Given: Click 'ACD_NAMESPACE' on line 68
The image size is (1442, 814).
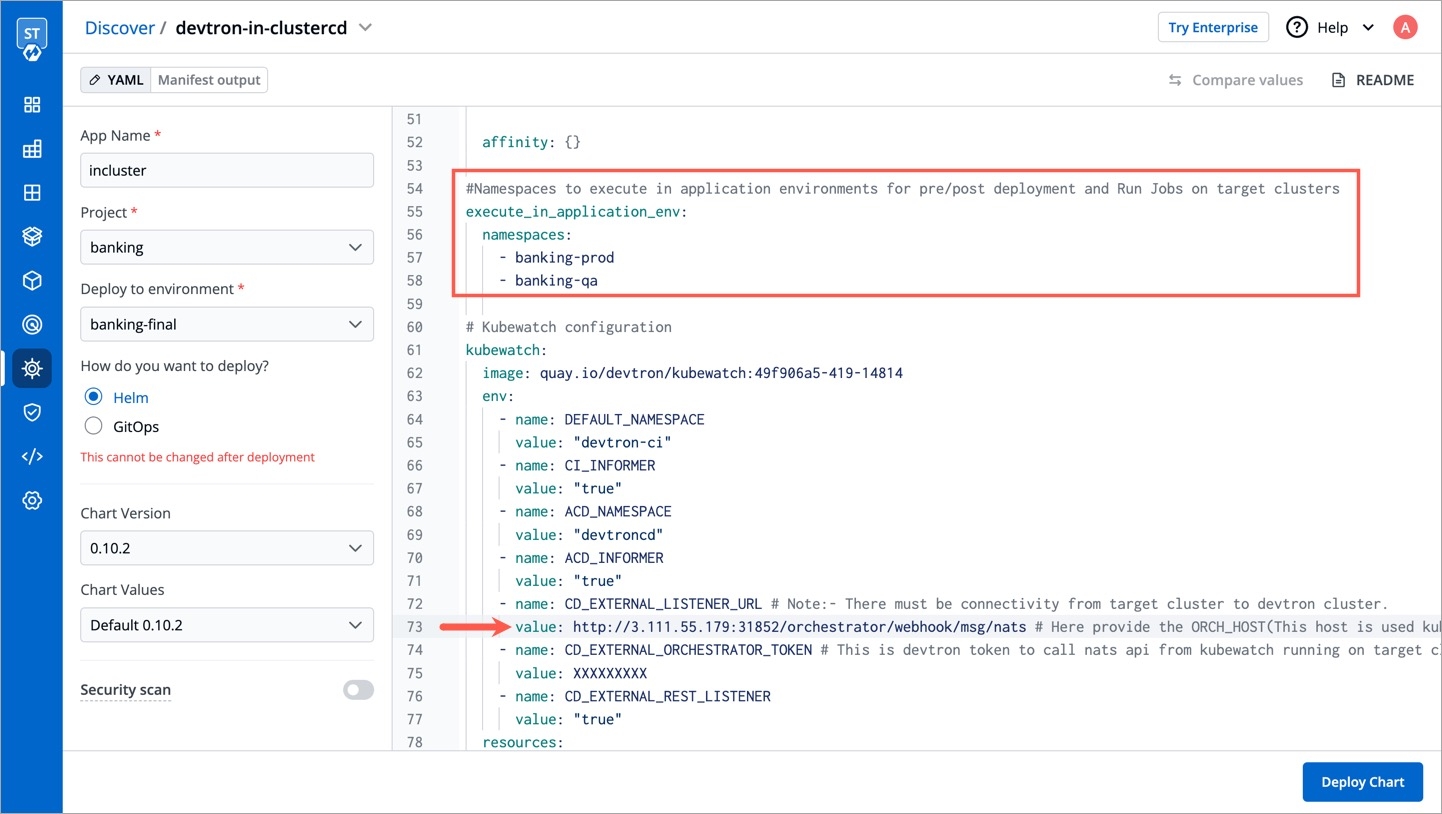Looking at the screenshot, I should pos(618,511).
